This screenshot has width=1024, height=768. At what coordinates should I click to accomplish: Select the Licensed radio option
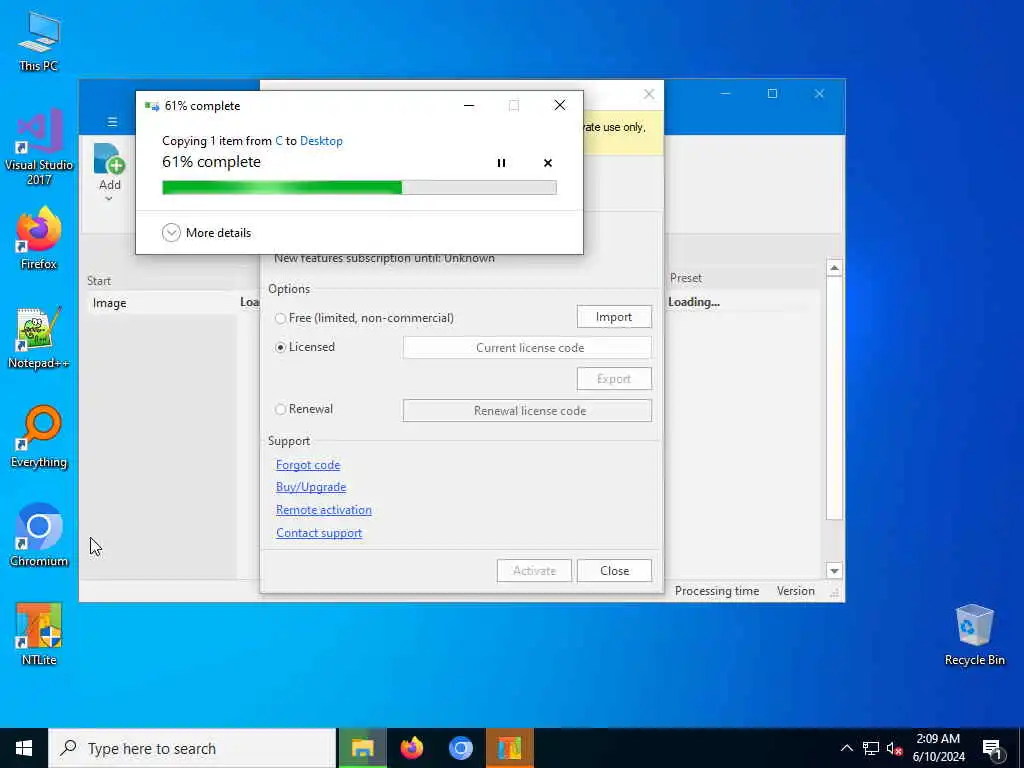pos(305,347)
